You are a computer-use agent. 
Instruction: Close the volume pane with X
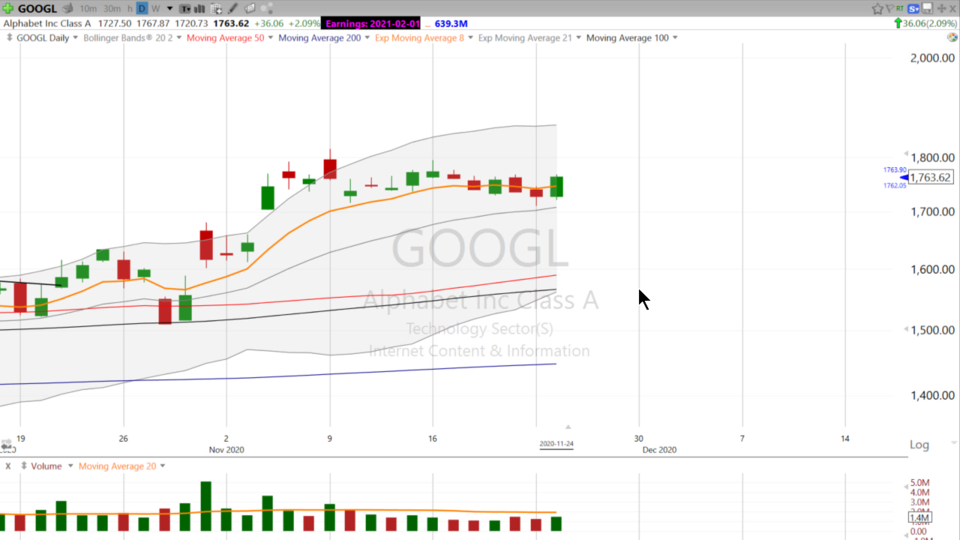pyautogui.click(x=8, y=466)
